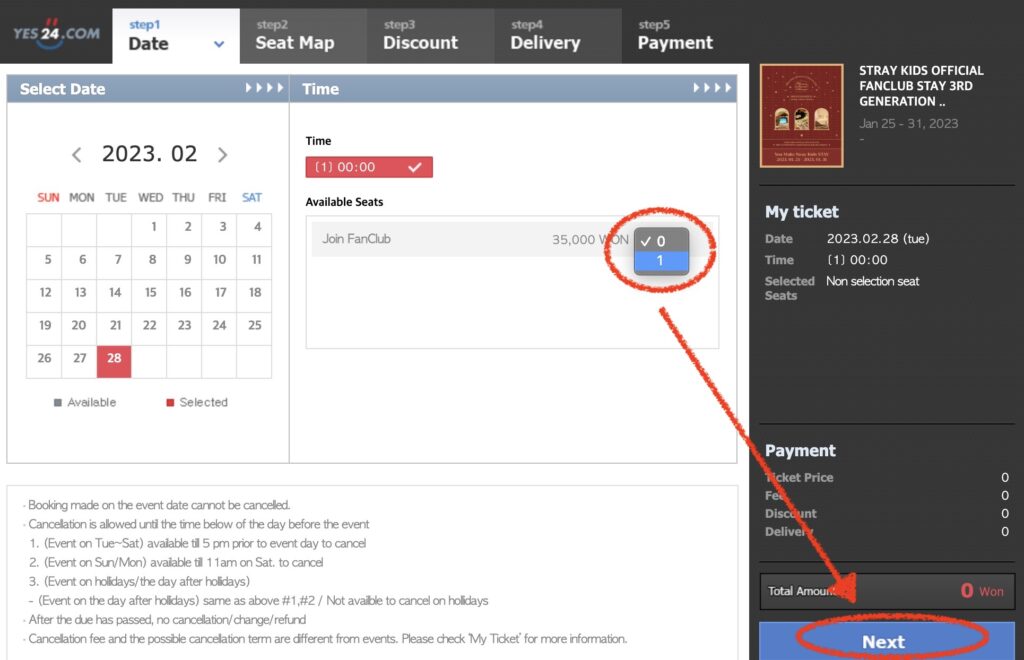Click checkmark on the 00:00 time slot
1024x660 pixels.
415,167
